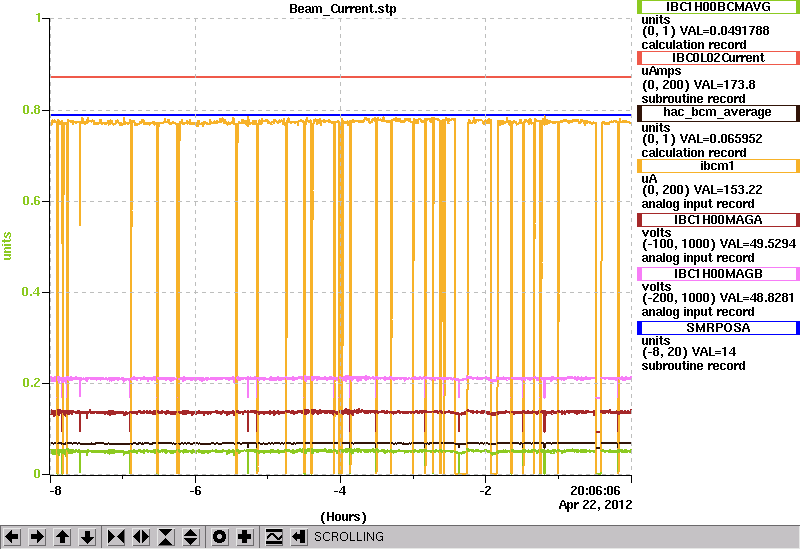Click the value text VAL=153.22
Image resolution: width=800 pixels, height=549 pixels.
point(727,190)
